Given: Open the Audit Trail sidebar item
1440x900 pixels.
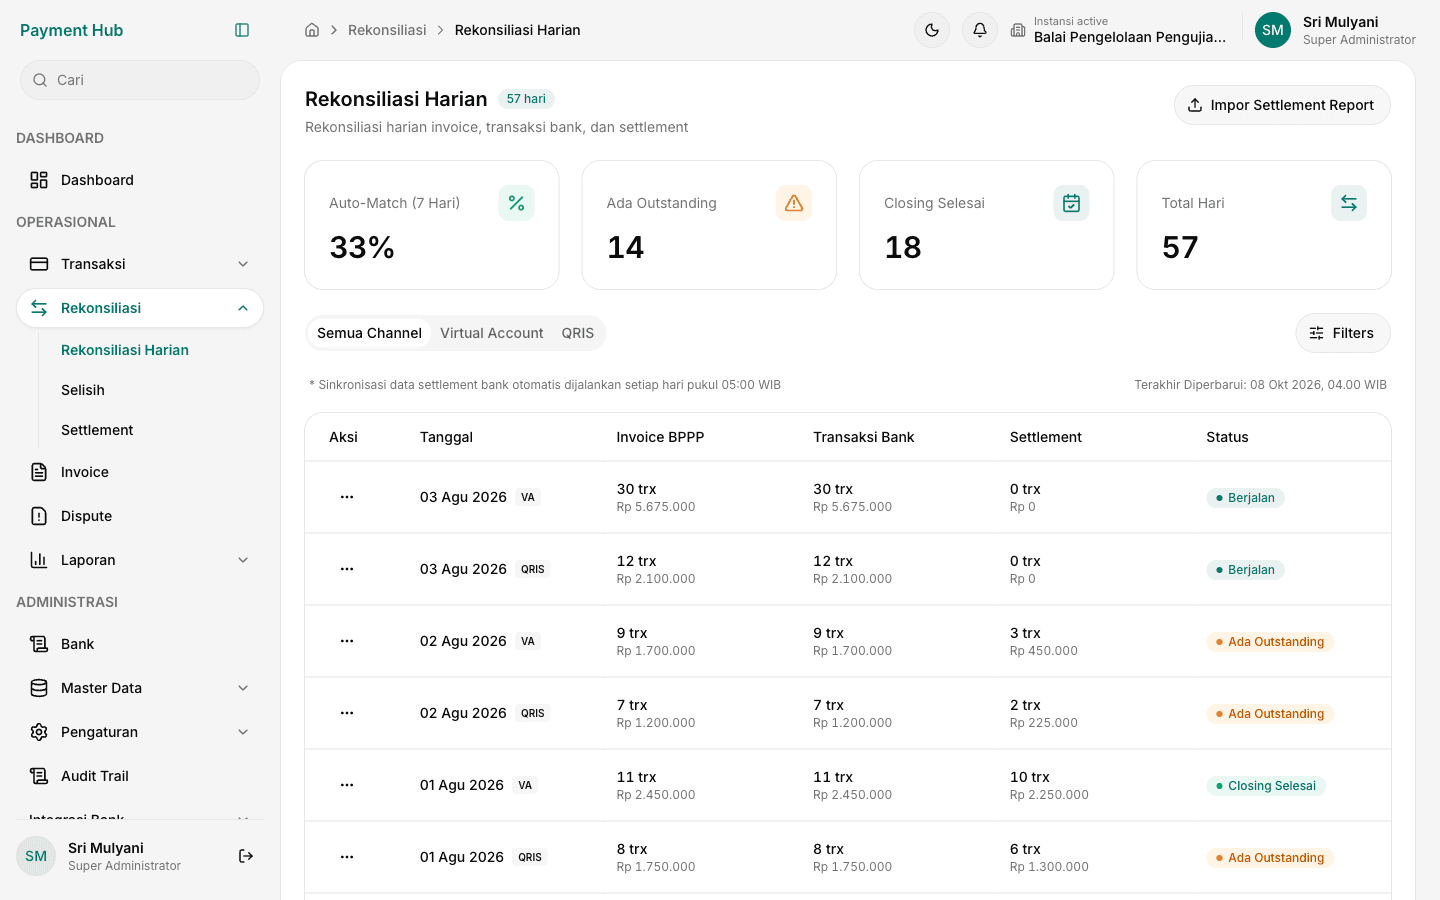Looking at the screenshot, I should (140, 776).
